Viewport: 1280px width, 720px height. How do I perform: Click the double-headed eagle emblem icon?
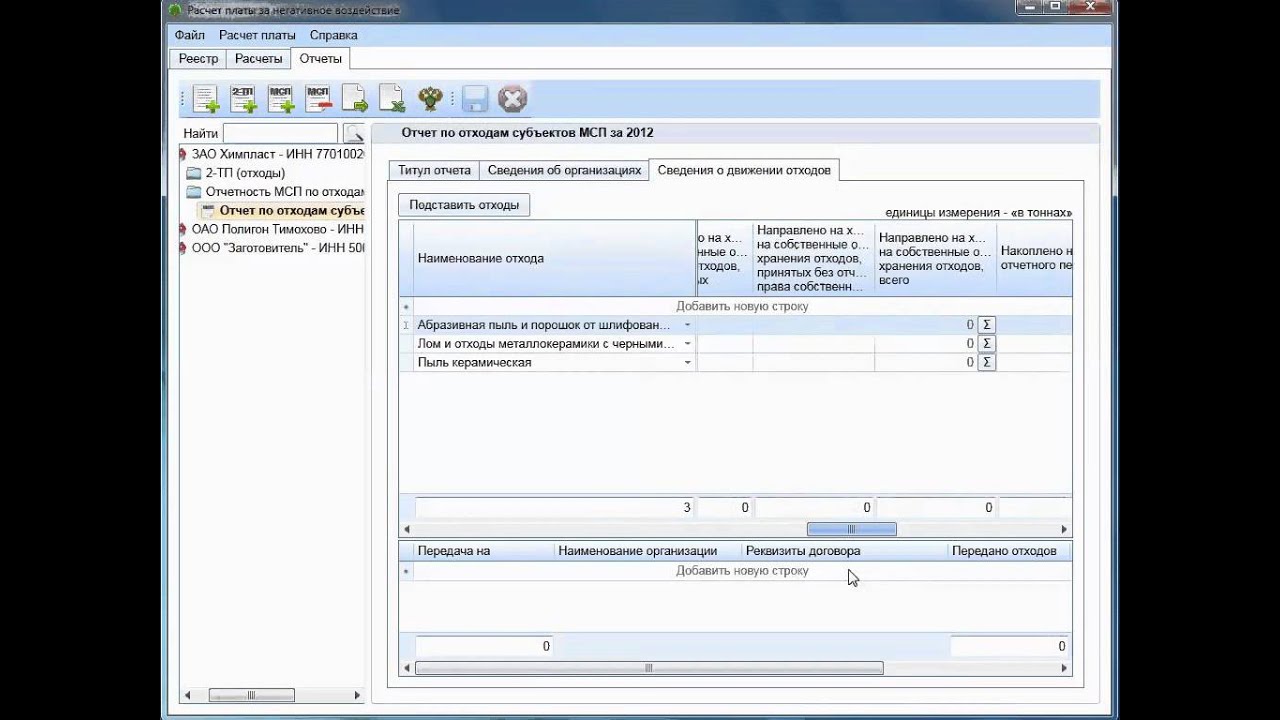tap(430, 99)
